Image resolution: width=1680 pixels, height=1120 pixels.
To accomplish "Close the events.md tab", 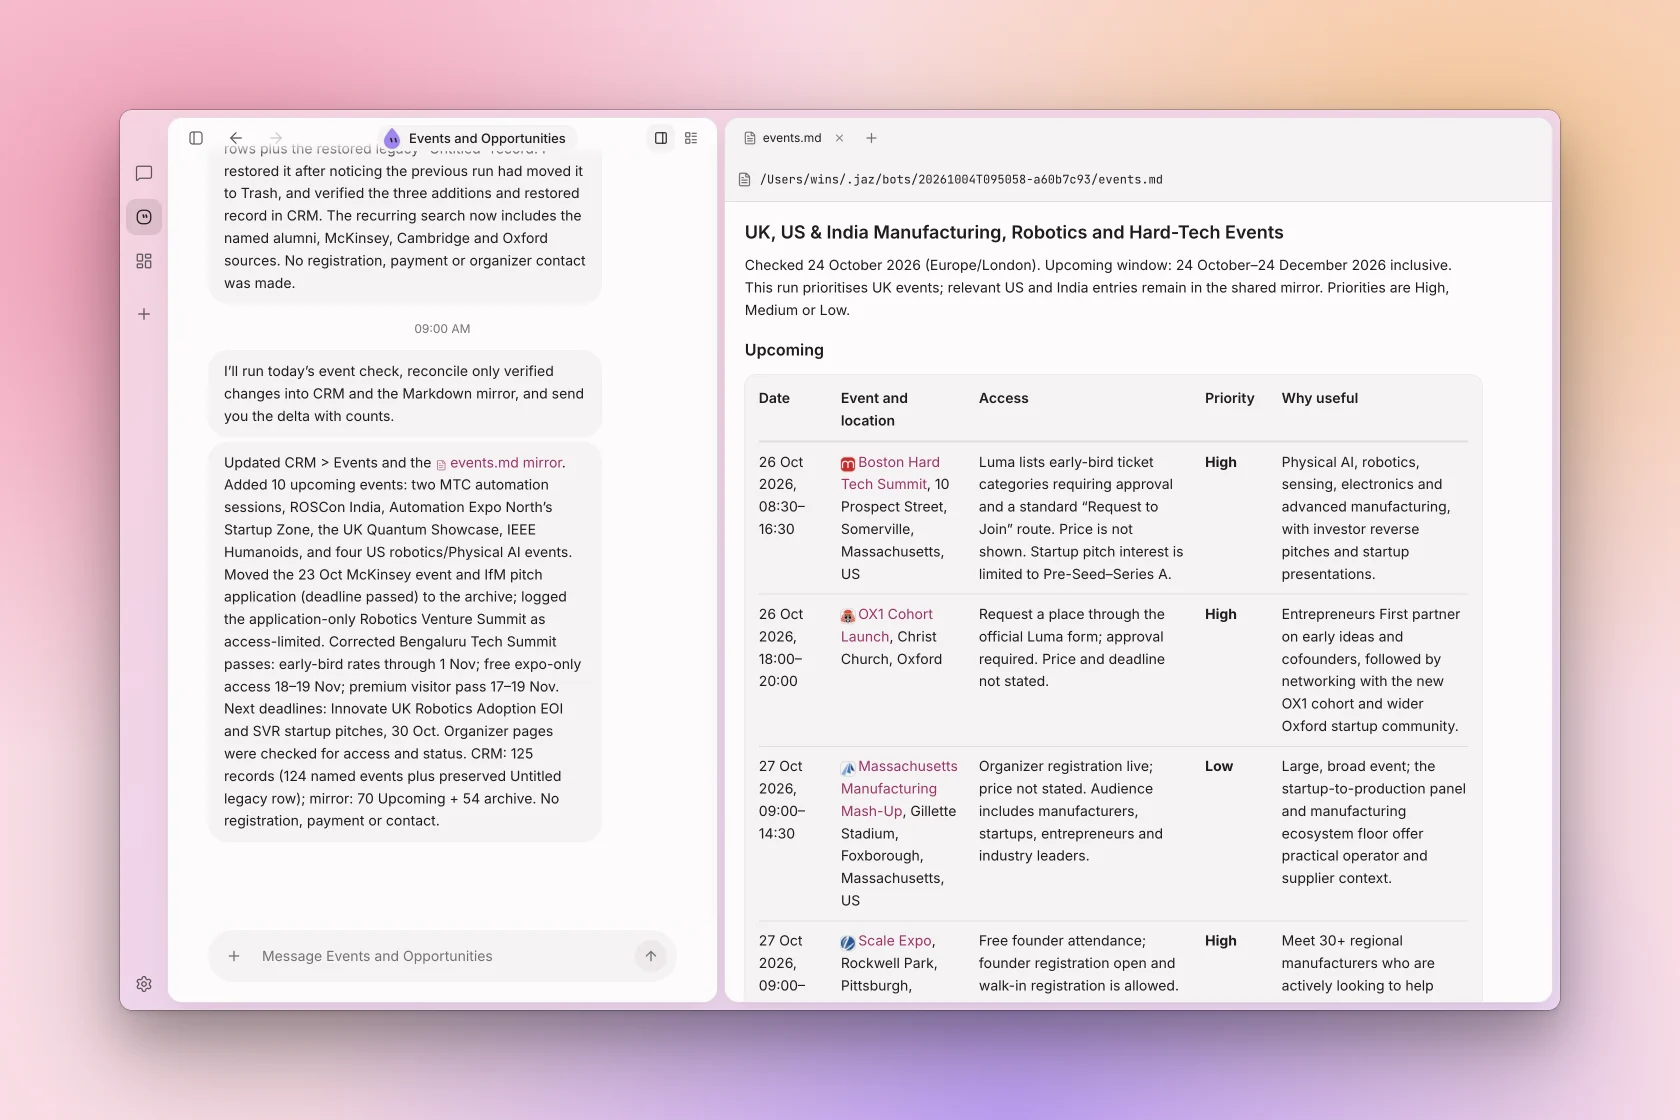I will click(840, 138).
